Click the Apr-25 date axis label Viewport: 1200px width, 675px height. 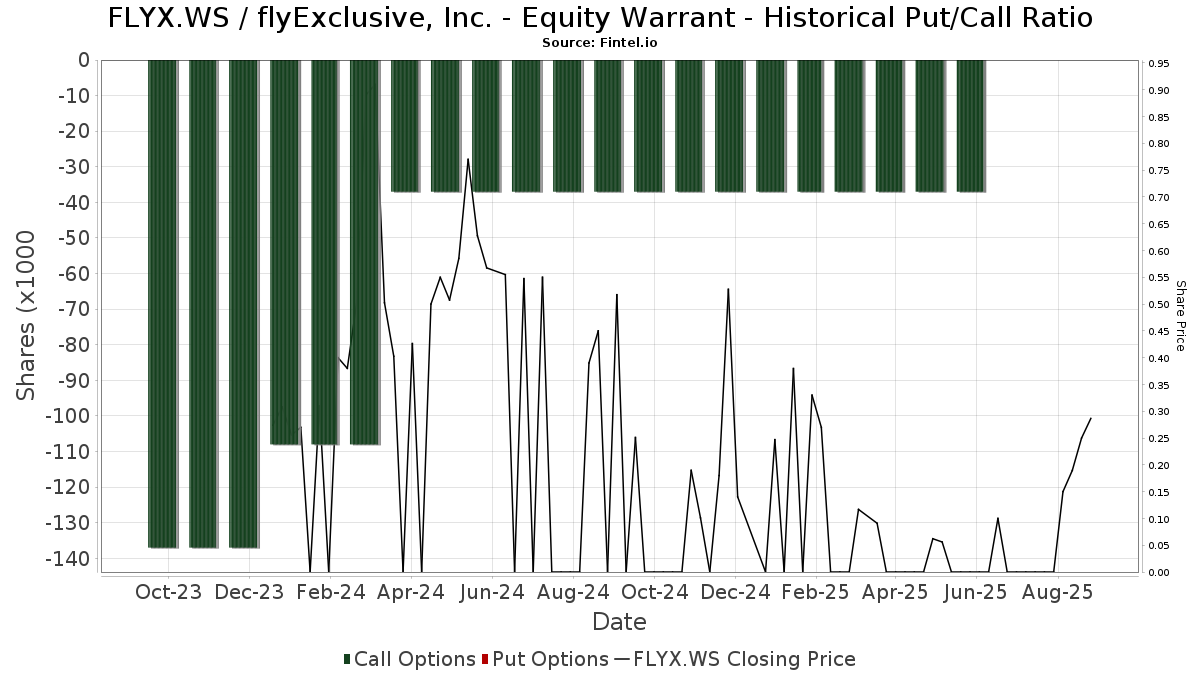(x=895, y=592)
